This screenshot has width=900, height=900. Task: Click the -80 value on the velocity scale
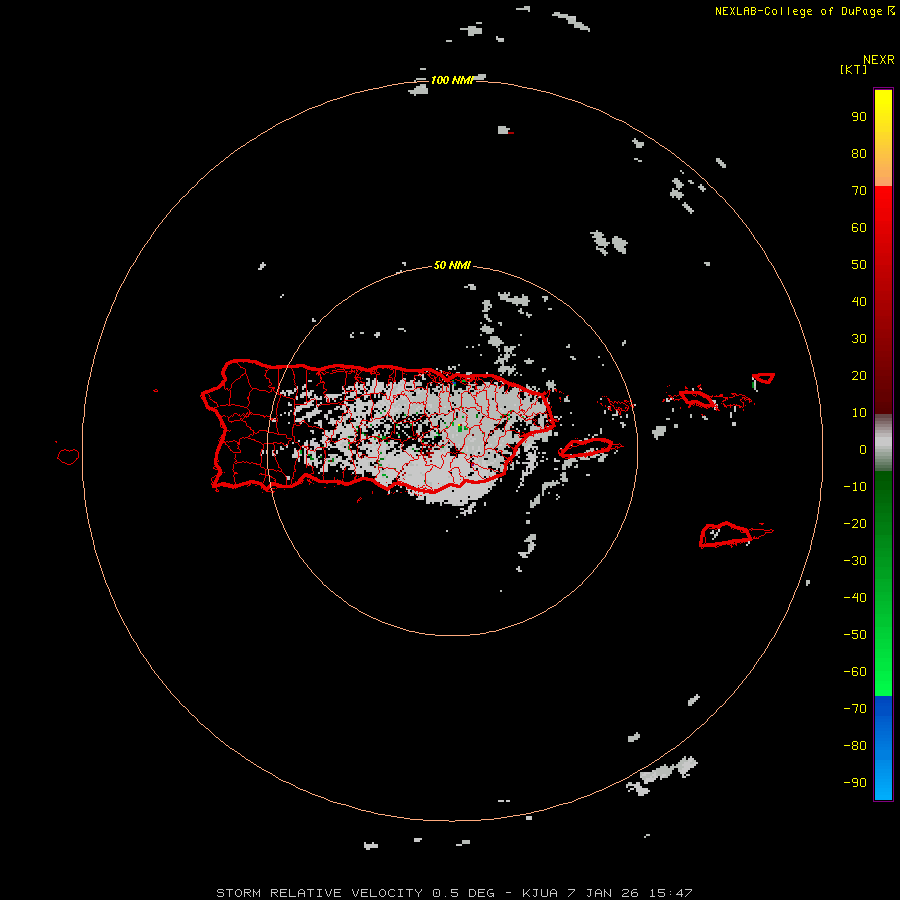[855, 746]
